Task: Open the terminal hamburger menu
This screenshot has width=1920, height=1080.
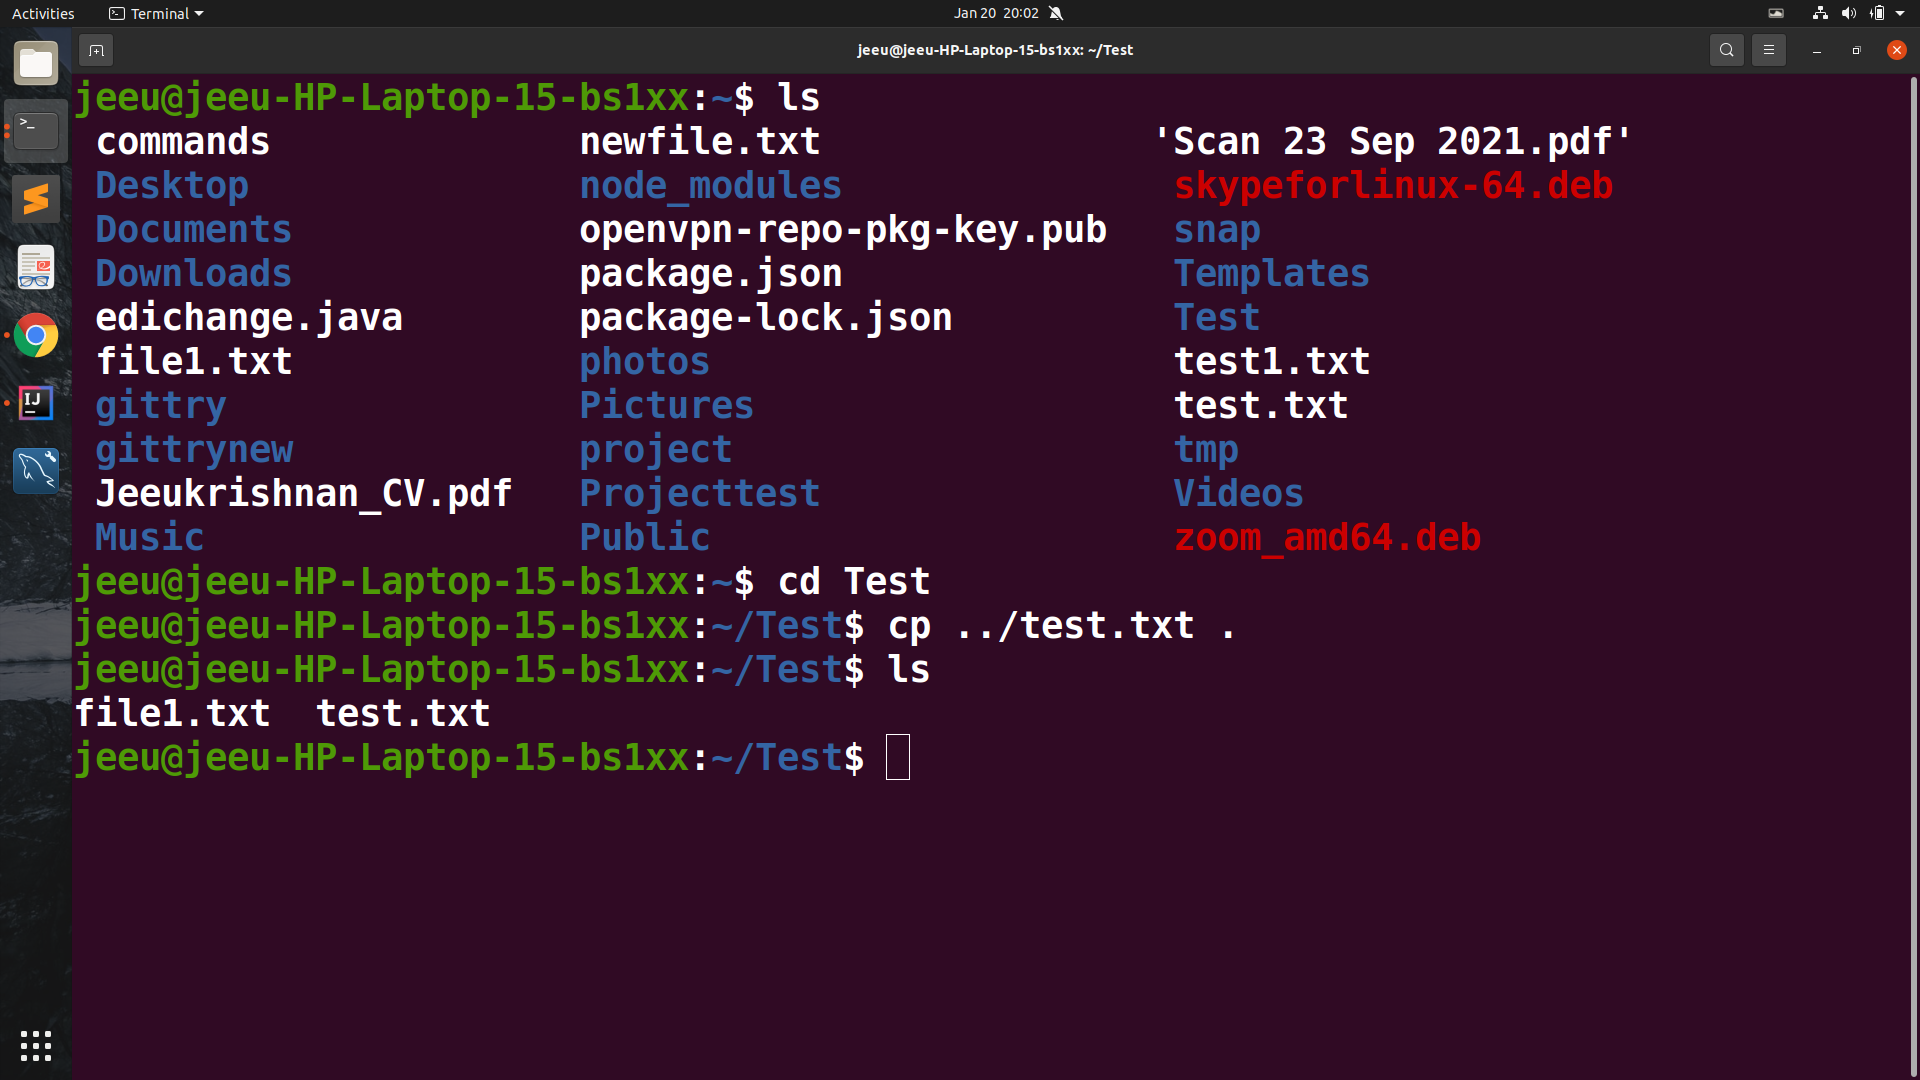Action: 1768,49
